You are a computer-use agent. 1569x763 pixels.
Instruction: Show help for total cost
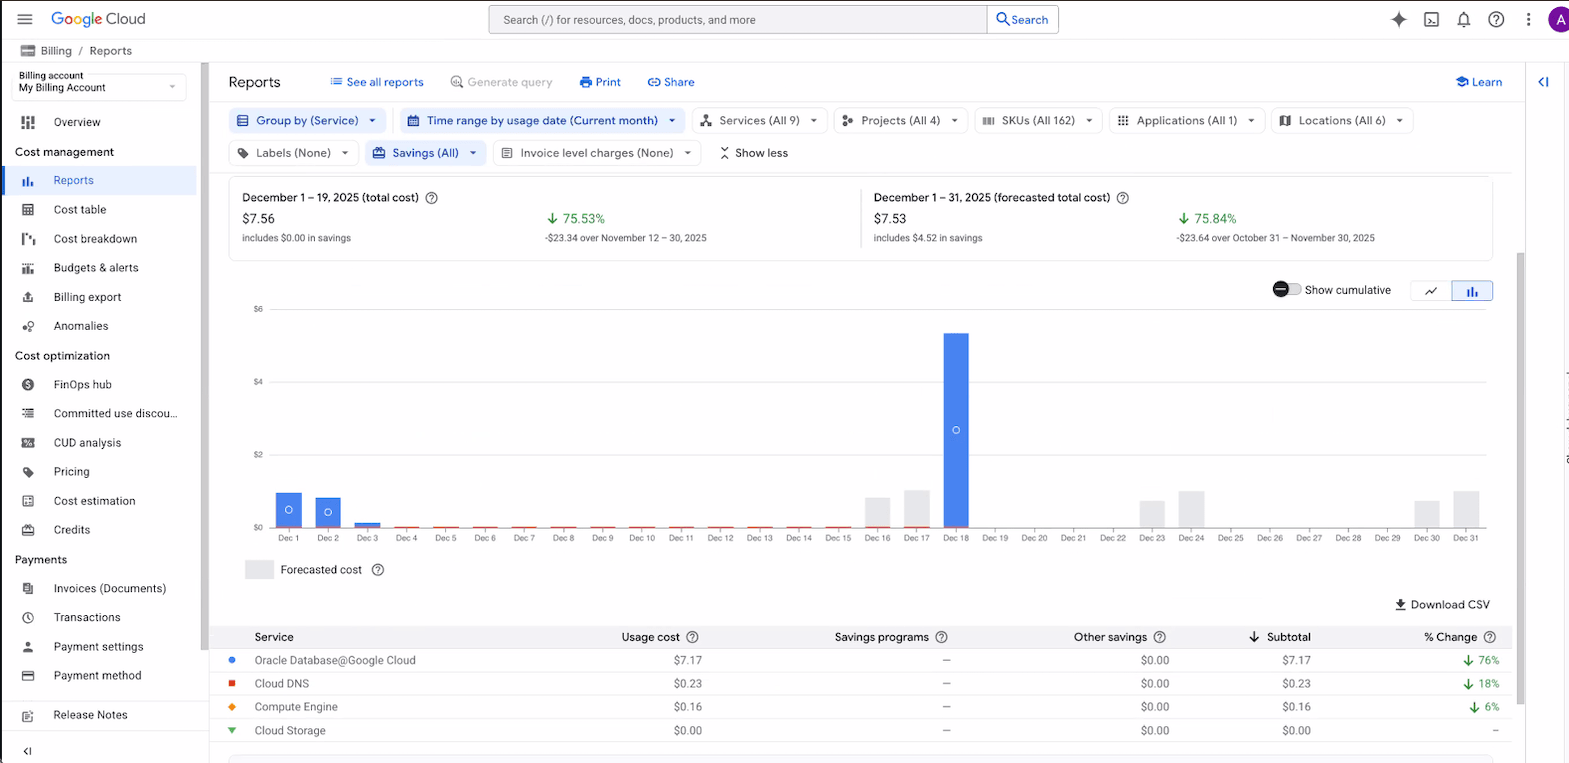[432, 198]
